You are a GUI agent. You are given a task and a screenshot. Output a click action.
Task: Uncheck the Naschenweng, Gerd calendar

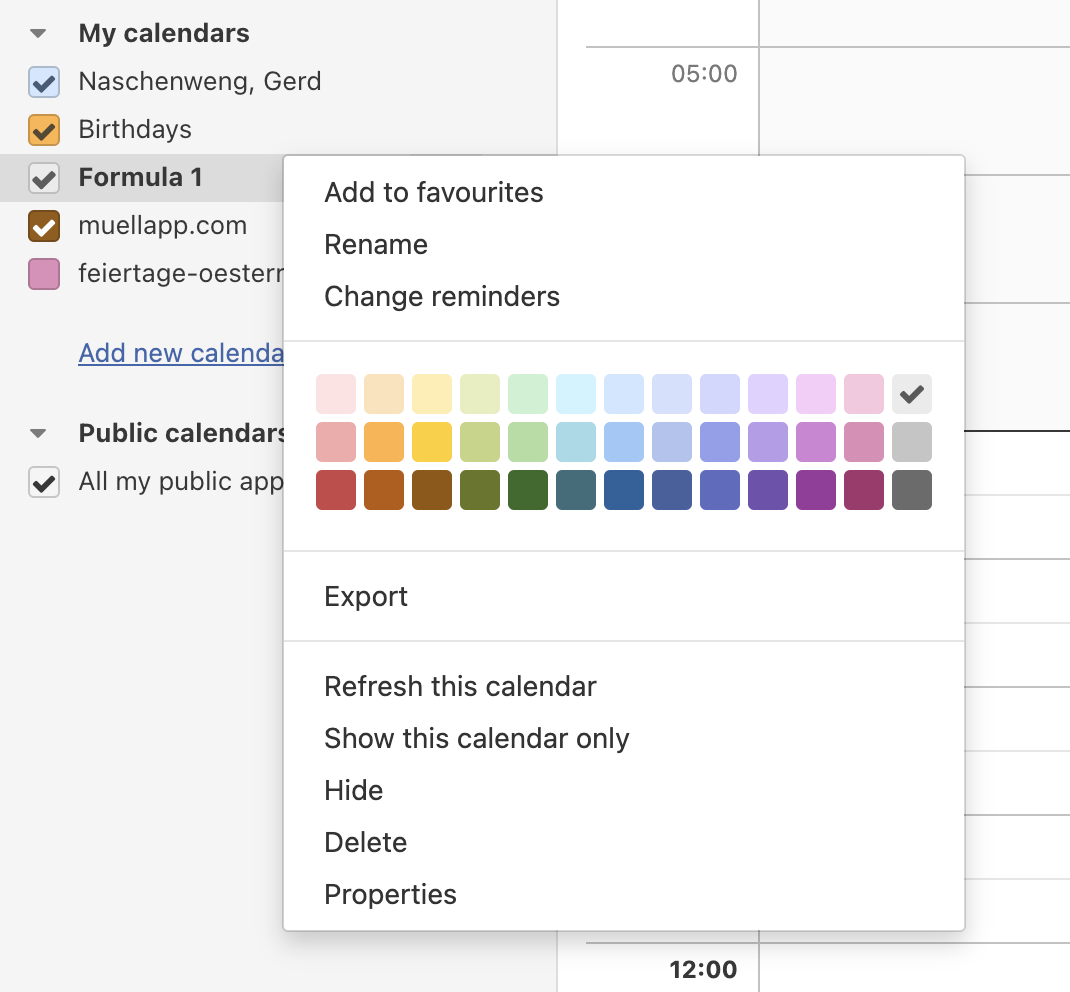[x=44, y=82]
